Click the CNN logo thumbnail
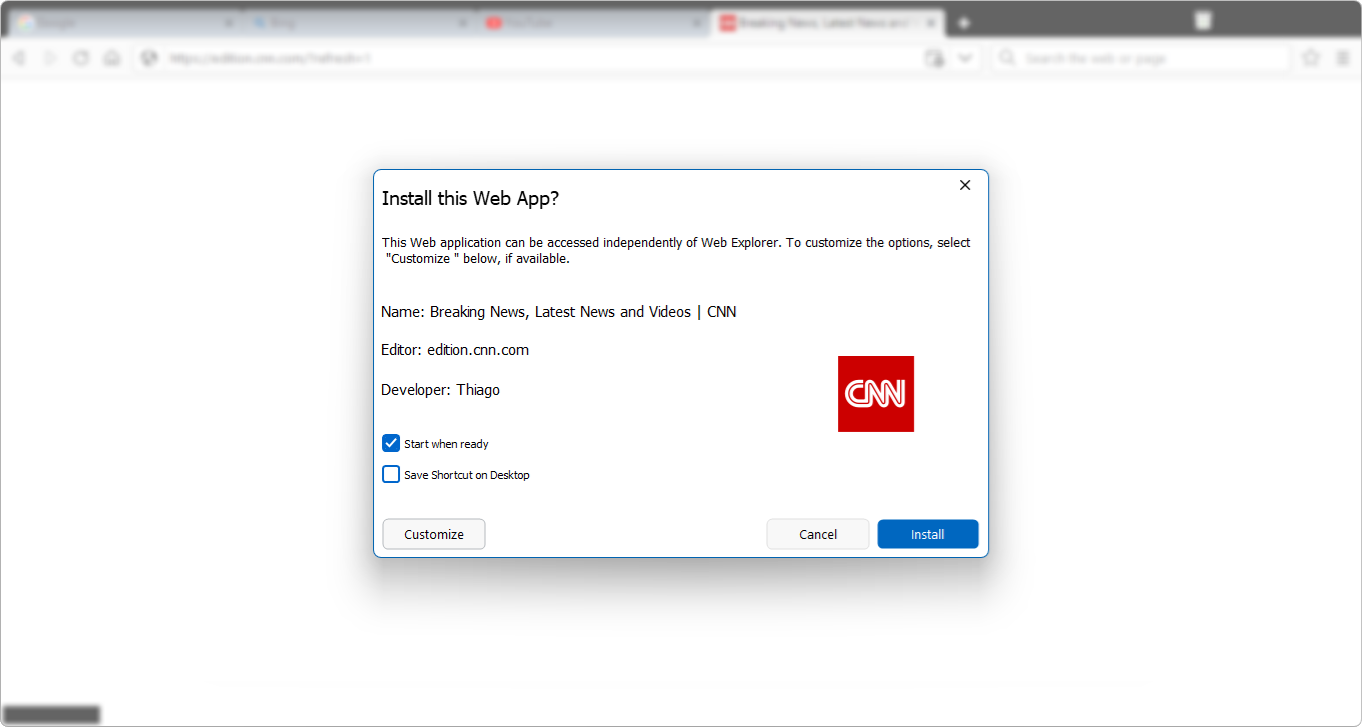This screenshot has height=727, width=1362. (875, 393)
